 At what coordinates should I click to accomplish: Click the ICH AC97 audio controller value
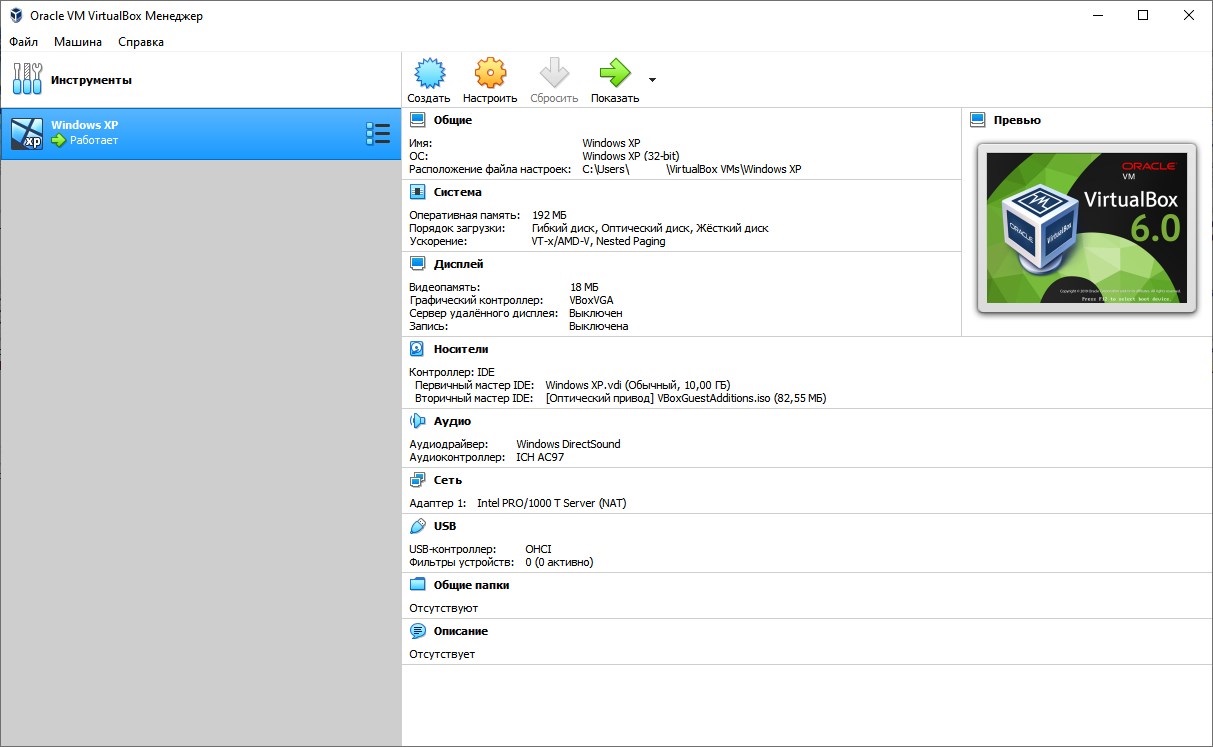tap(539, 457)
